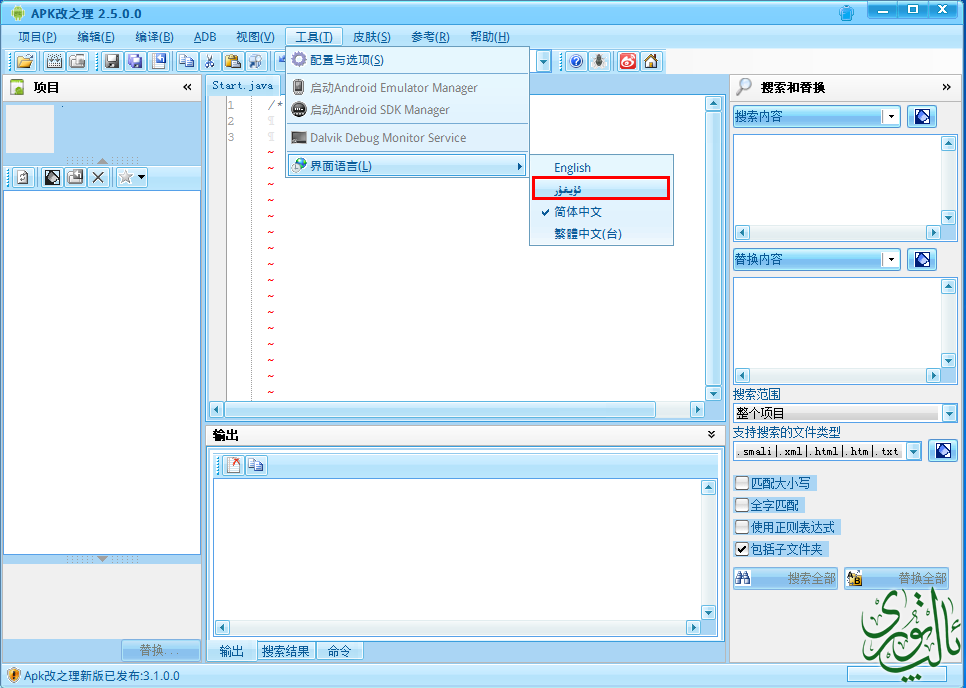
Task: Click the open folder toolbar icon
Action: pyautogui.click(x=25, y=62)
